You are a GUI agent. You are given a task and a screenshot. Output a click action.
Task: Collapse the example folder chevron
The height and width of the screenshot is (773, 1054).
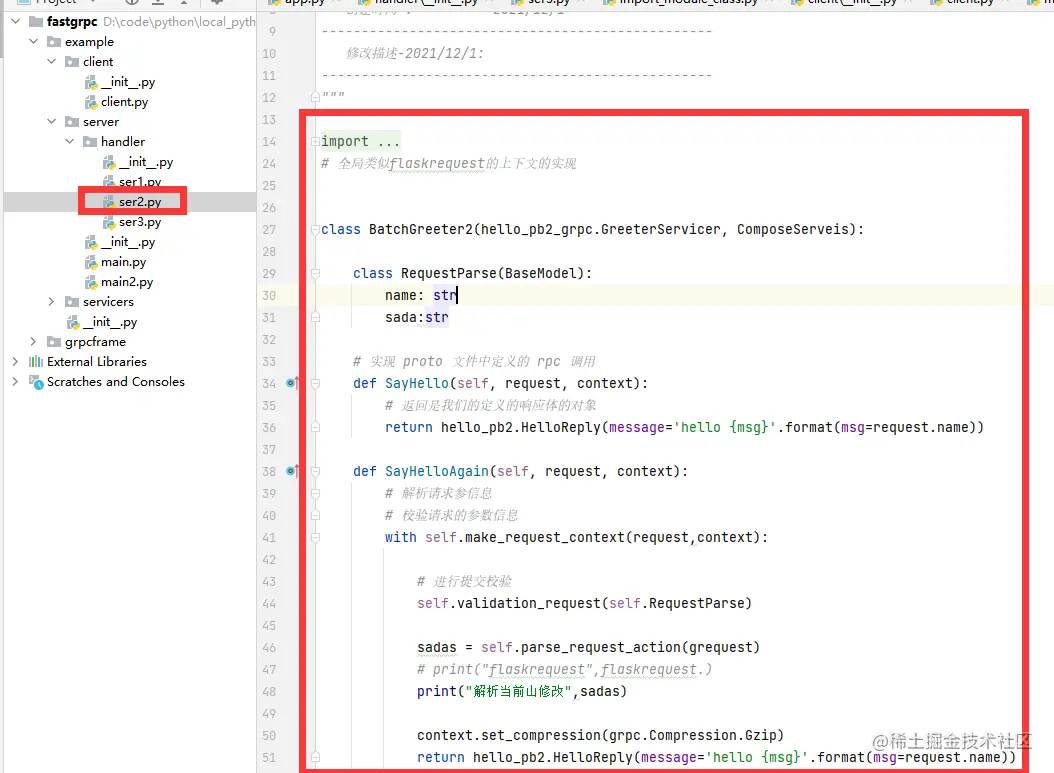(x=34, y=42)
